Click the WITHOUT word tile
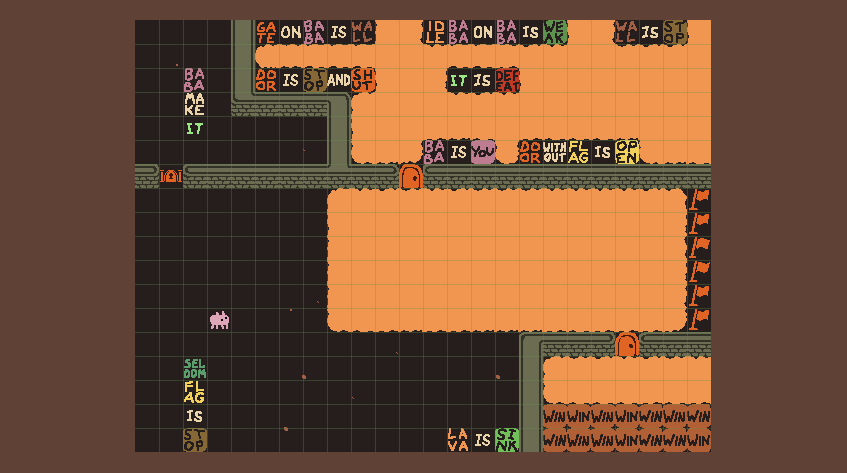Image resolution: width=847 pixels, height=473 pixels. point(555,152)
